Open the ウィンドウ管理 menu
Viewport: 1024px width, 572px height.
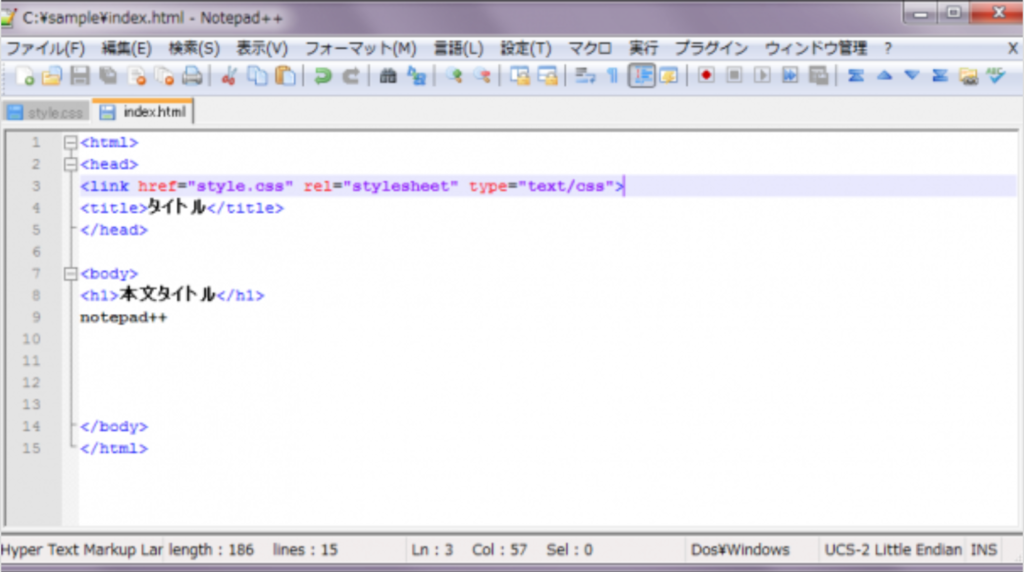tap(816, 48)
